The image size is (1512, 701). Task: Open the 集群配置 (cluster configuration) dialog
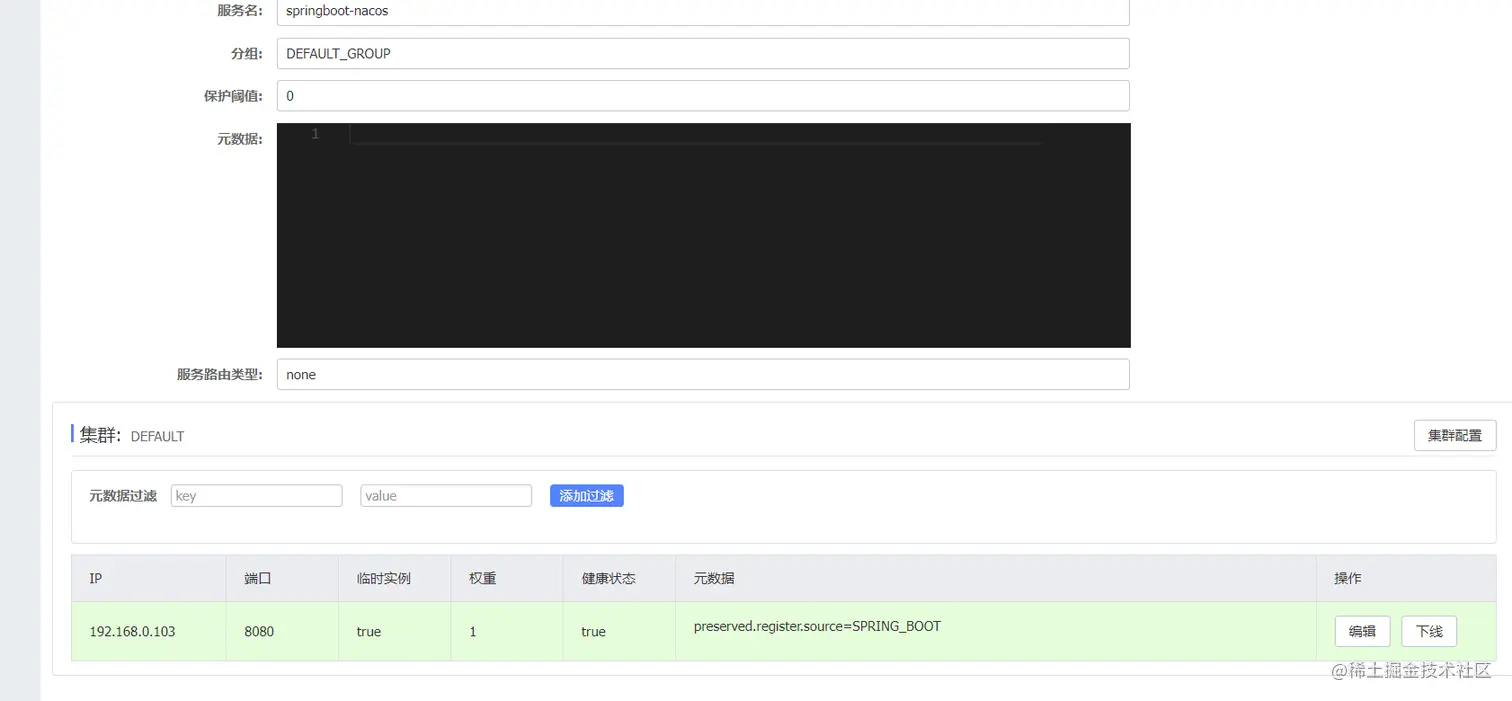(1454, 435)
